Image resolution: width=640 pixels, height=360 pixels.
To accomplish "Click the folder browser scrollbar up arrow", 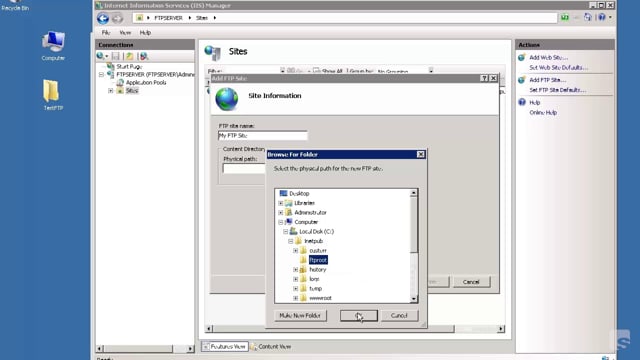I will click(x=413, y=193).
